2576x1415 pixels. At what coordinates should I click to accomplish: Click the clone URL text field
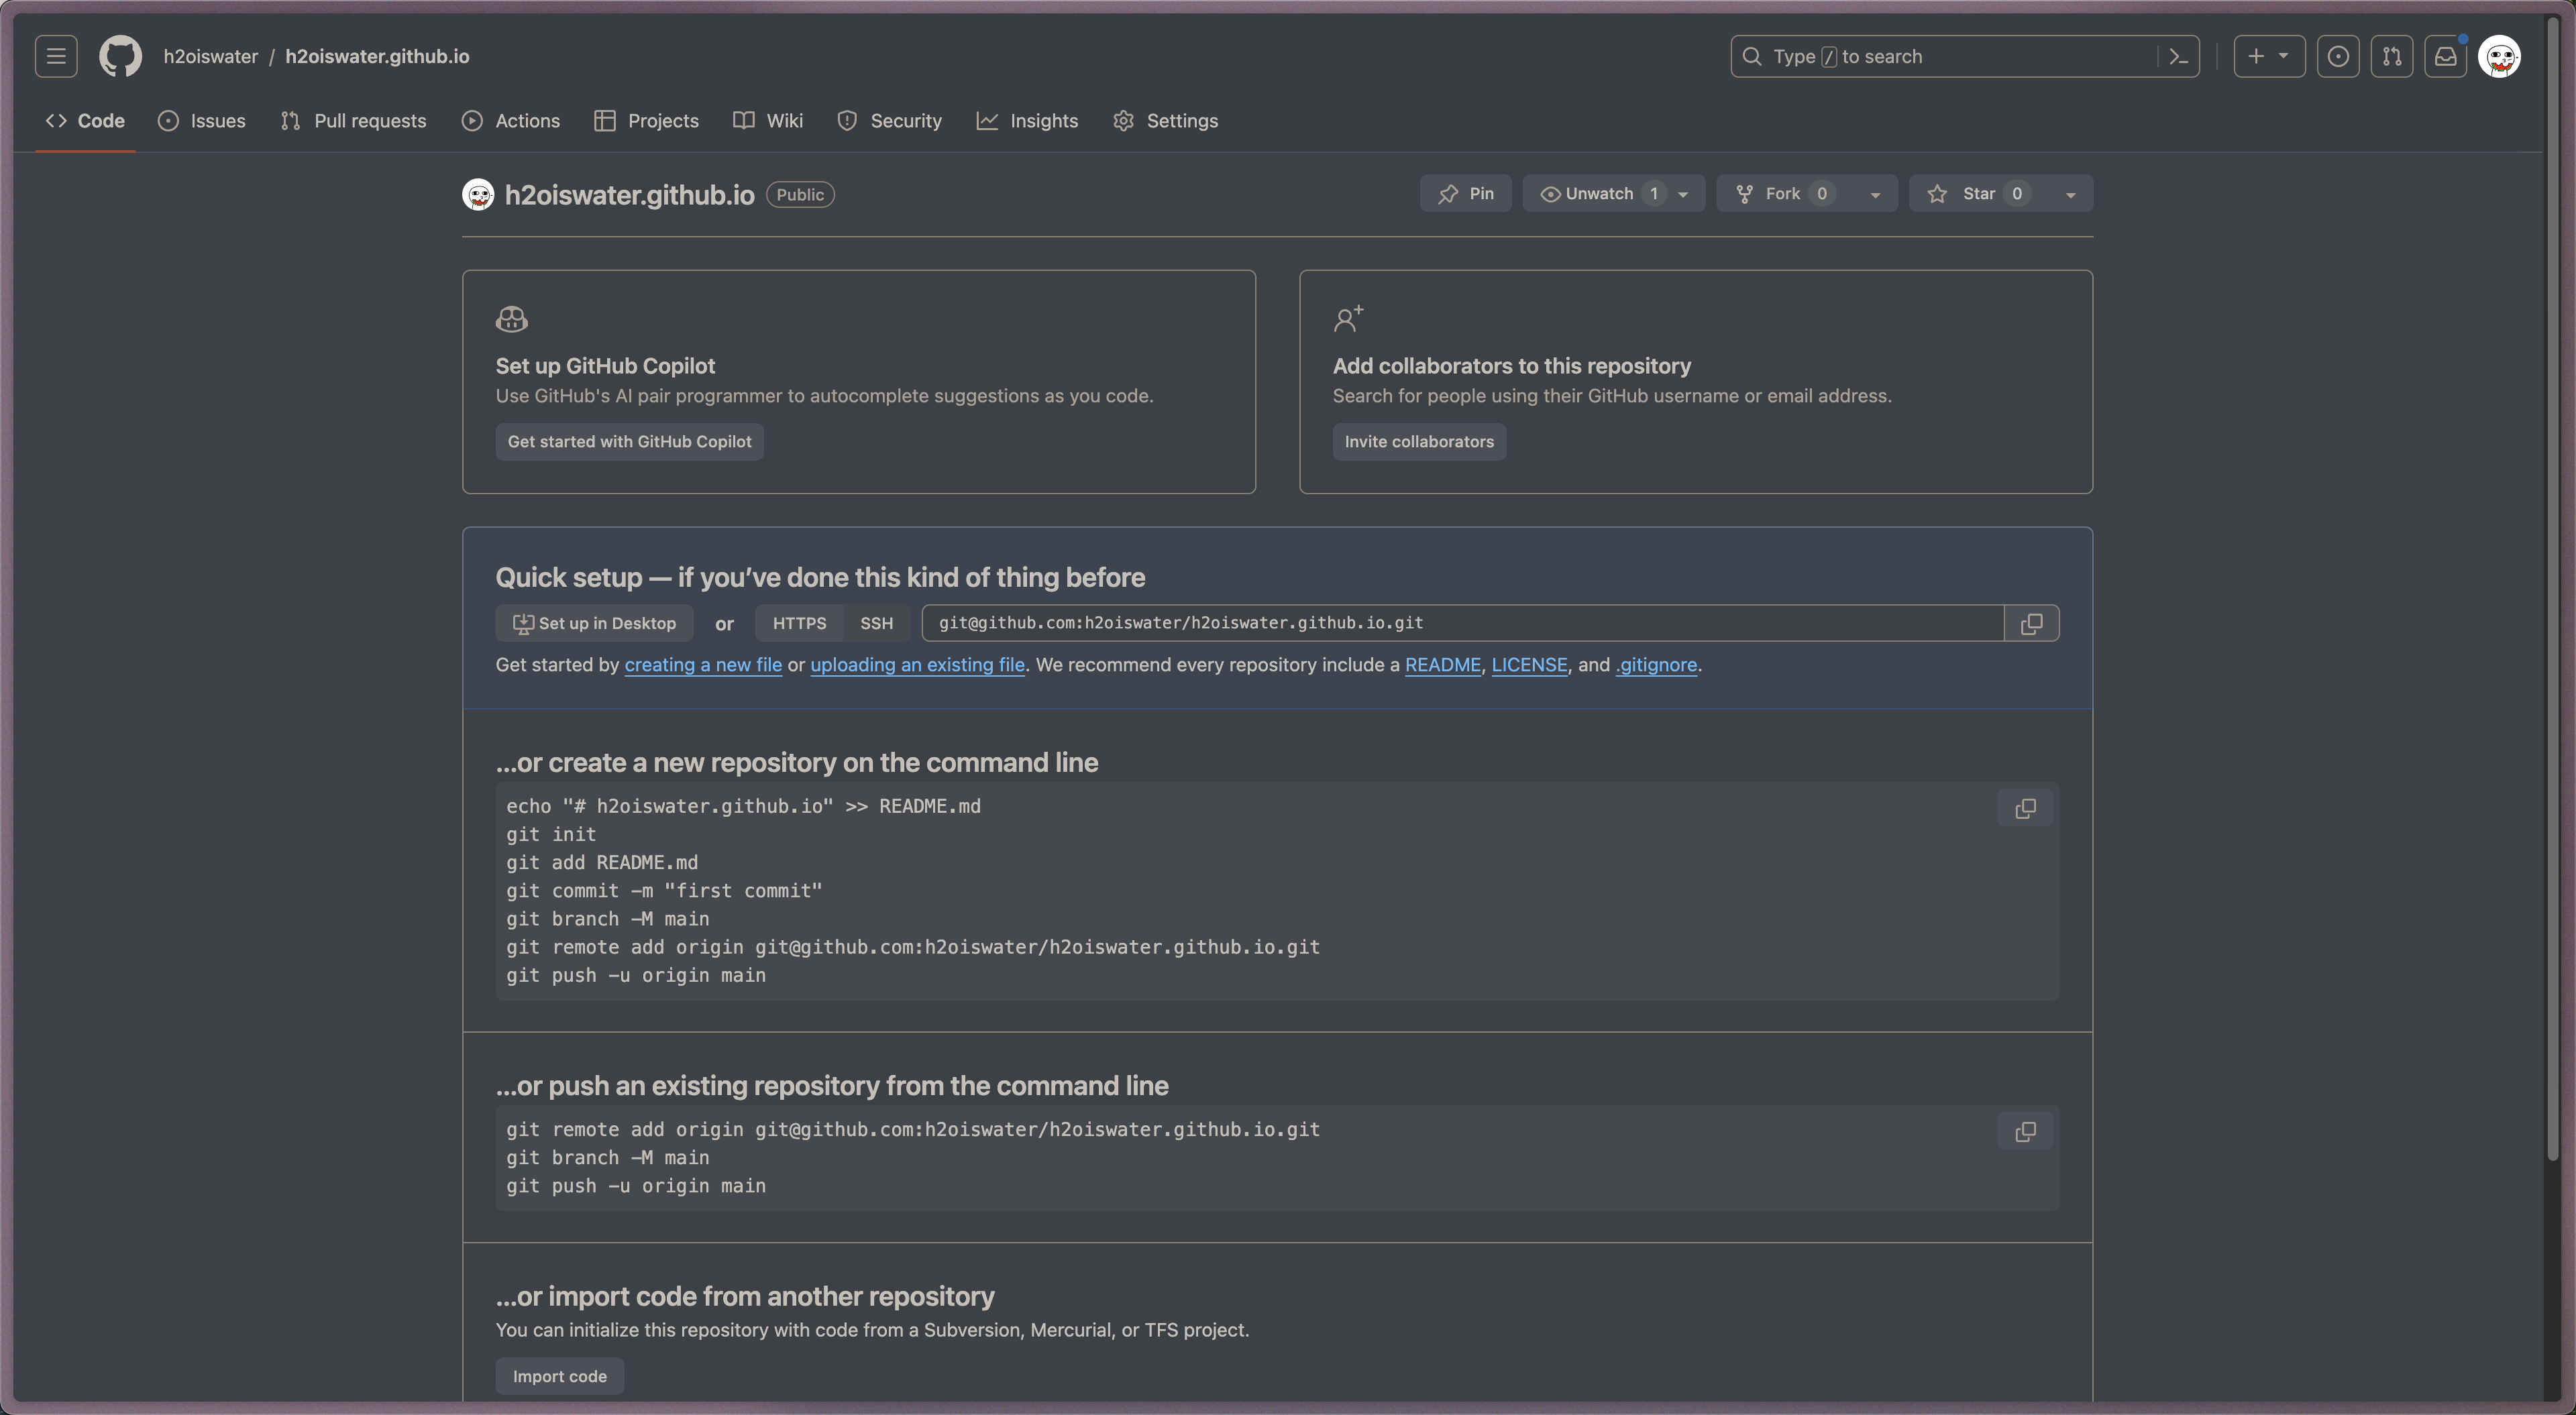tap(1462, 623)
